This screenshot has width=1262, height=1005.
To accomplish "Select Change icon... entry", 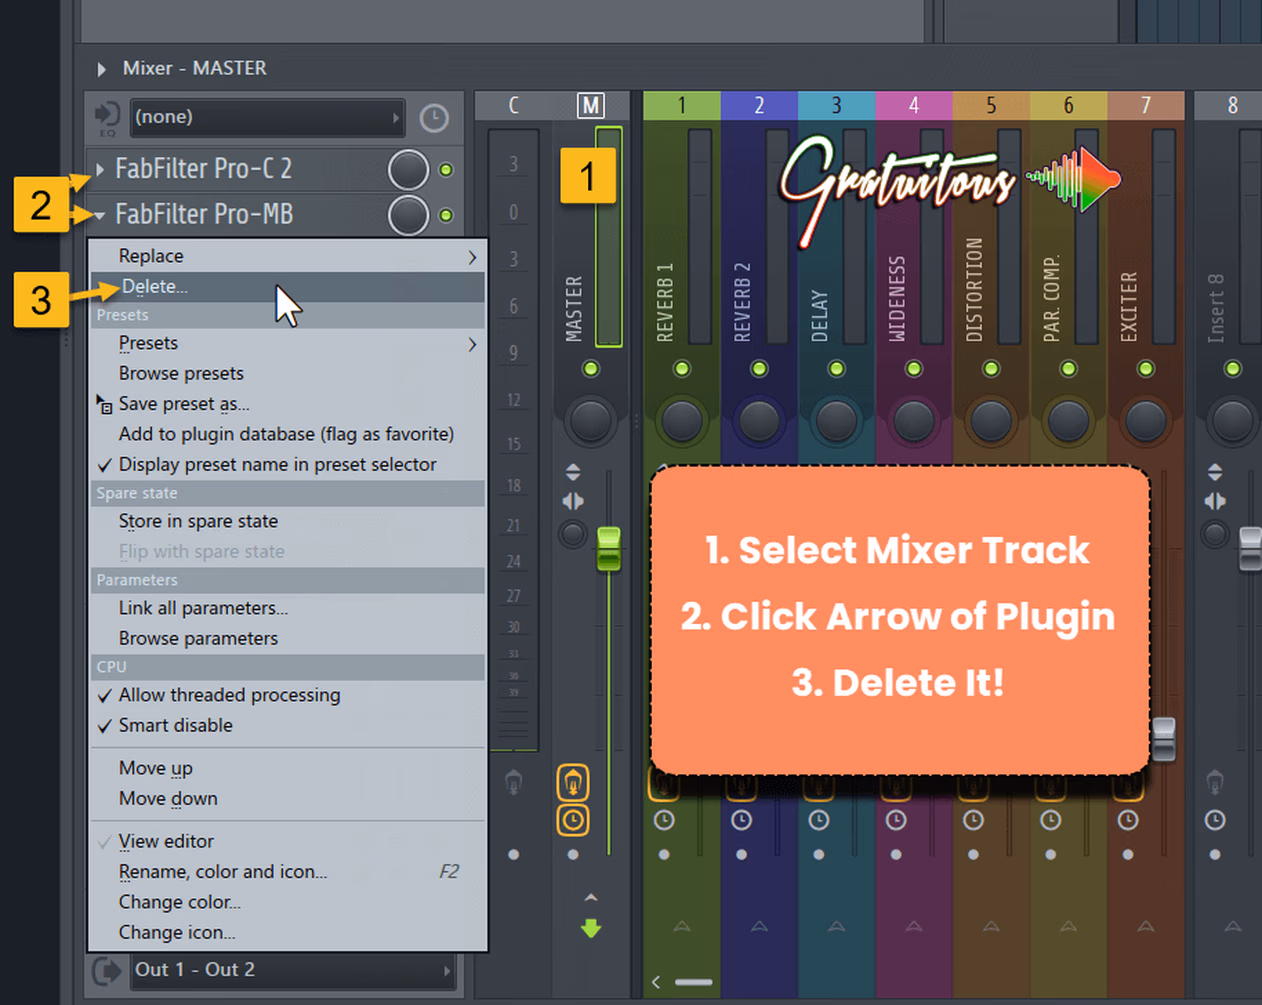I will [x=287, y=932].
